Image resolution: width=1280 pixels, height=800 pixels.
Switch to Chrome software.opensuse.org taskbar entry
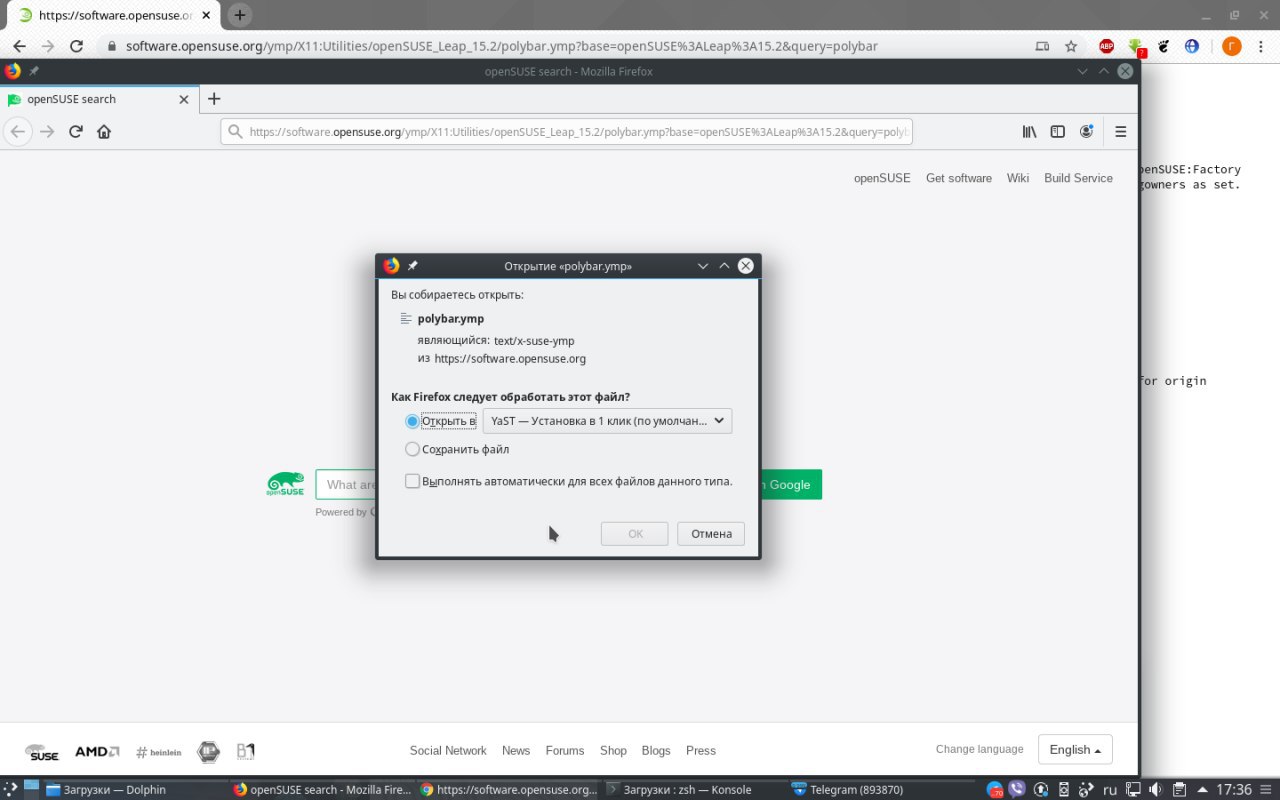tap(508, 789)
